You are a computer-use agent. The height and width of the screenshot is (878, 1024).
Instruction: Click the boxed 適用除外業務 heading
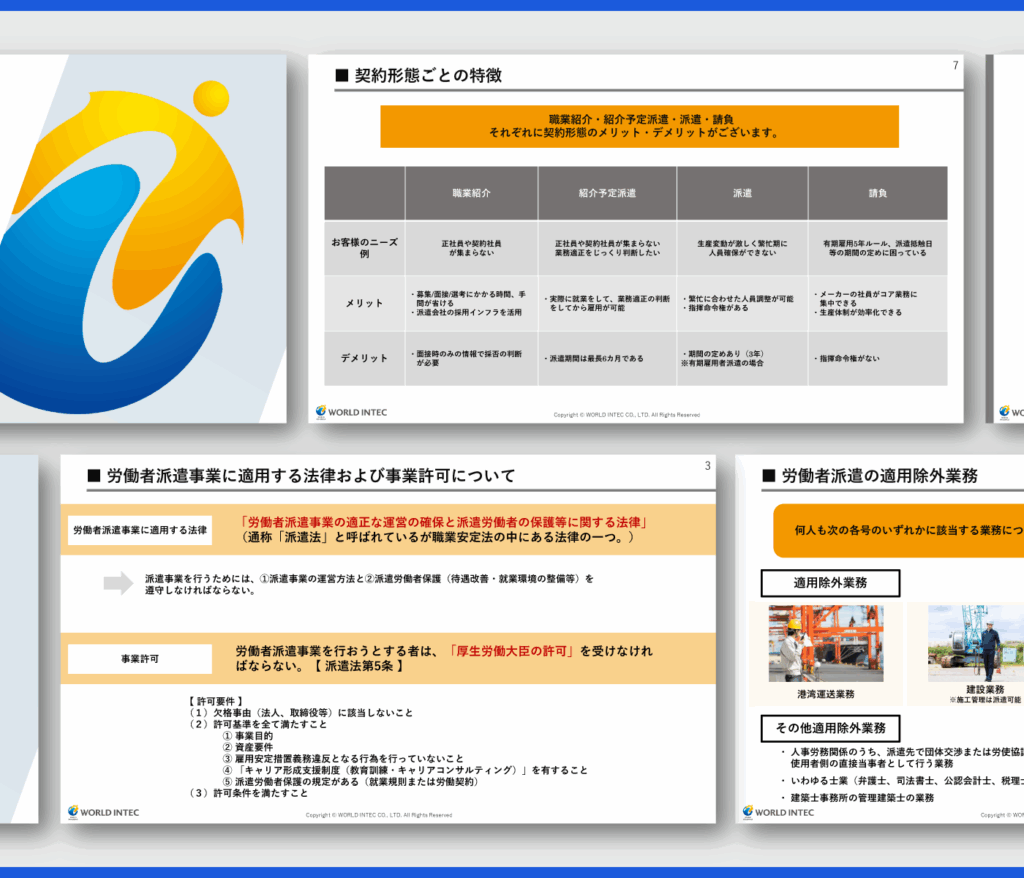tap(830, 583)
